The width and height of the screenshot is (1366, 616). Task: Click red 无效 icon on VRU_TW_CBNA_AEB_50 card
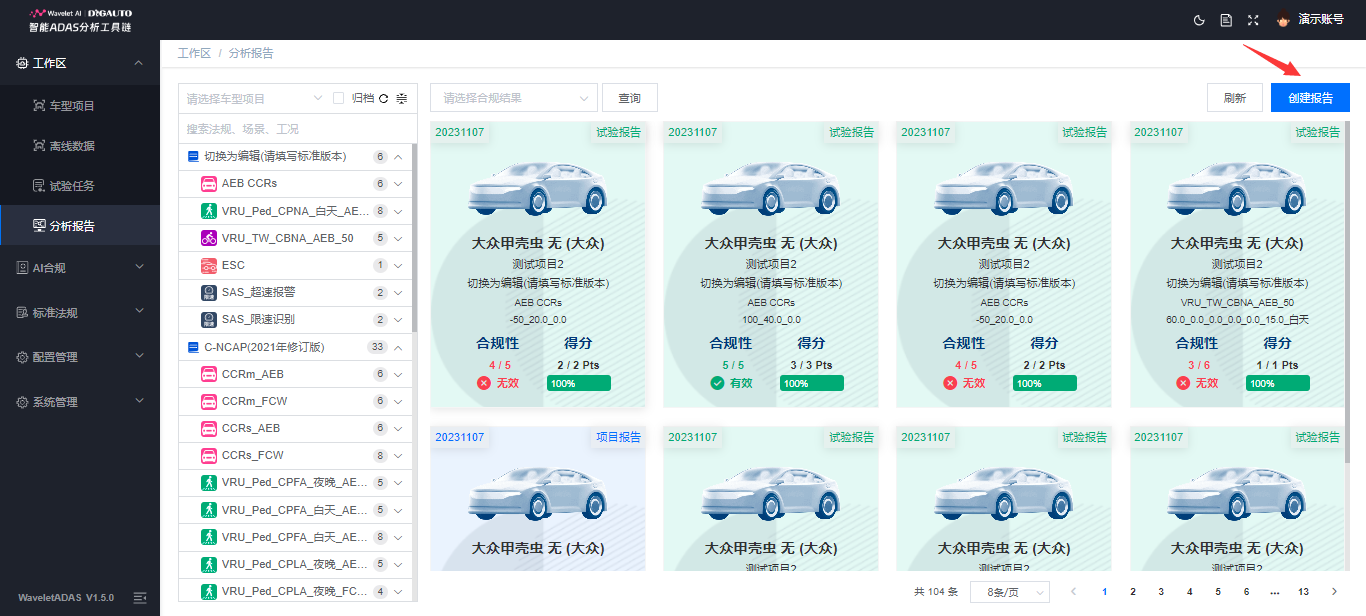1183,383
